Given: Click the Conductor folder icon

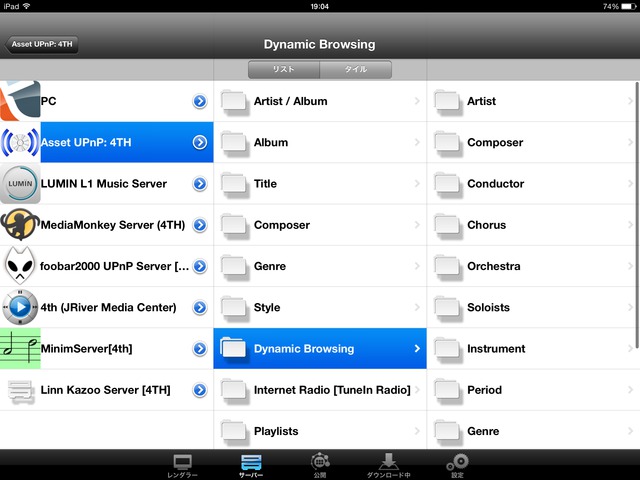Looking at the screenshot, I should coord(448,184).
